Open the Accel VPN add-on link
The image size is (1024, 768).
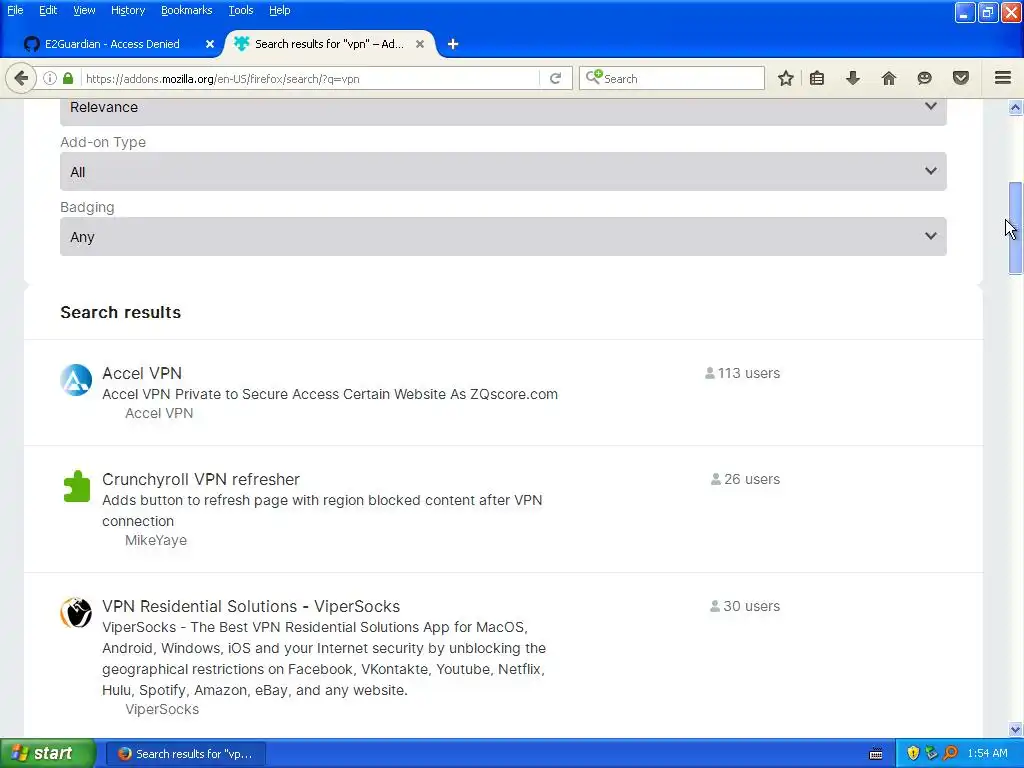pyautogui.click(x=142, y=373)
